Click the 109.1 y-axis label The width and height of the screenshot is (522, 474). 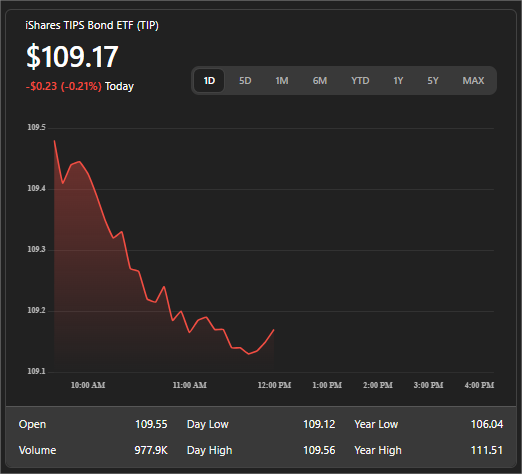36,371
